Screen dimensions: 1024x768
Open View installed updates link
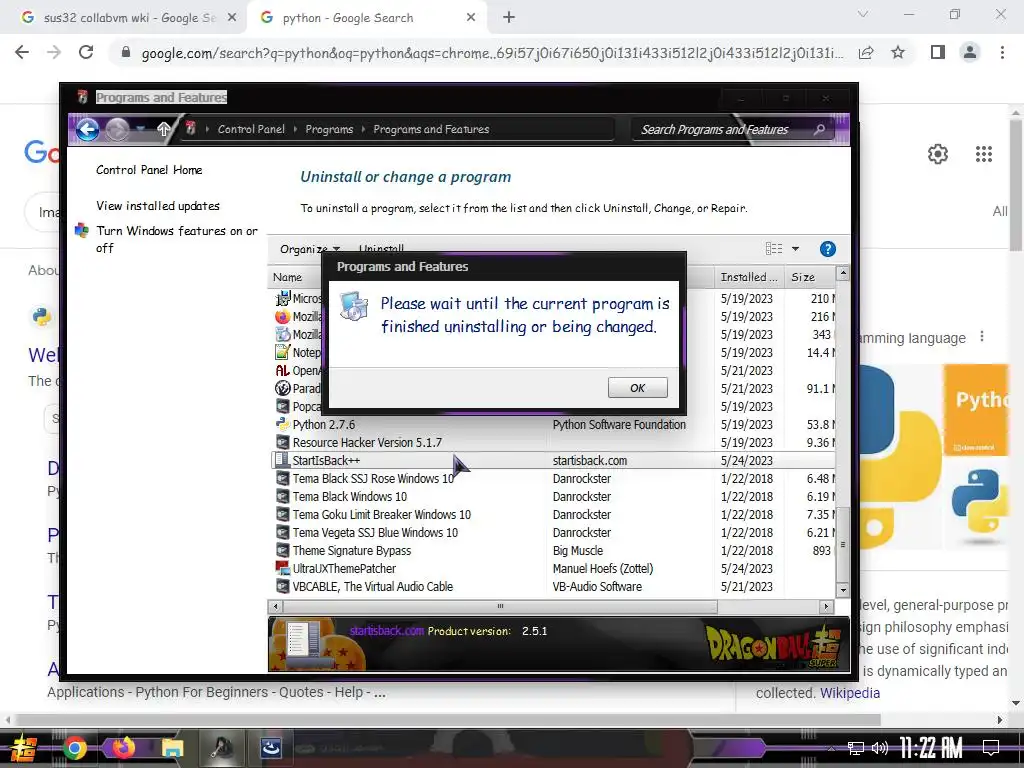coord(158,206)
